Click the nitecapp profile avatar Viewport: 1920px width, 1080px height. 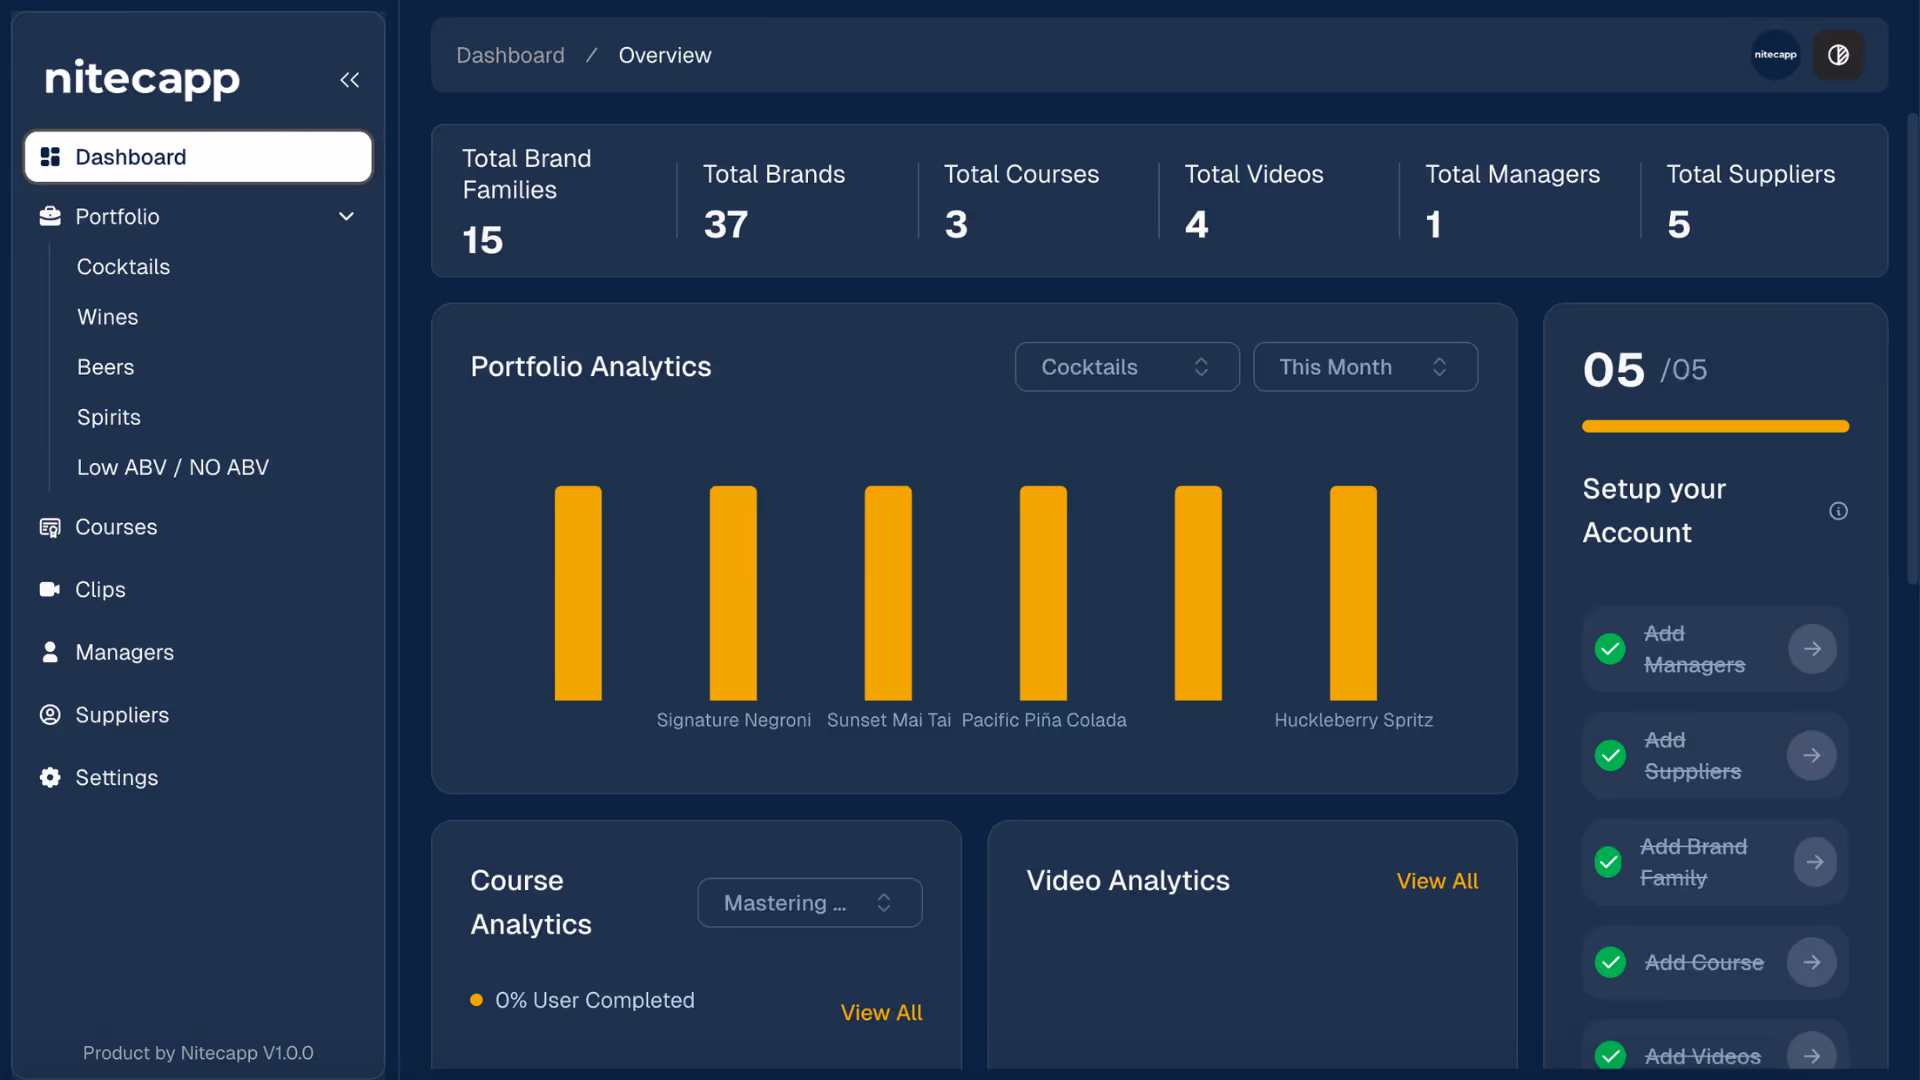click(x=1775, y=55)
